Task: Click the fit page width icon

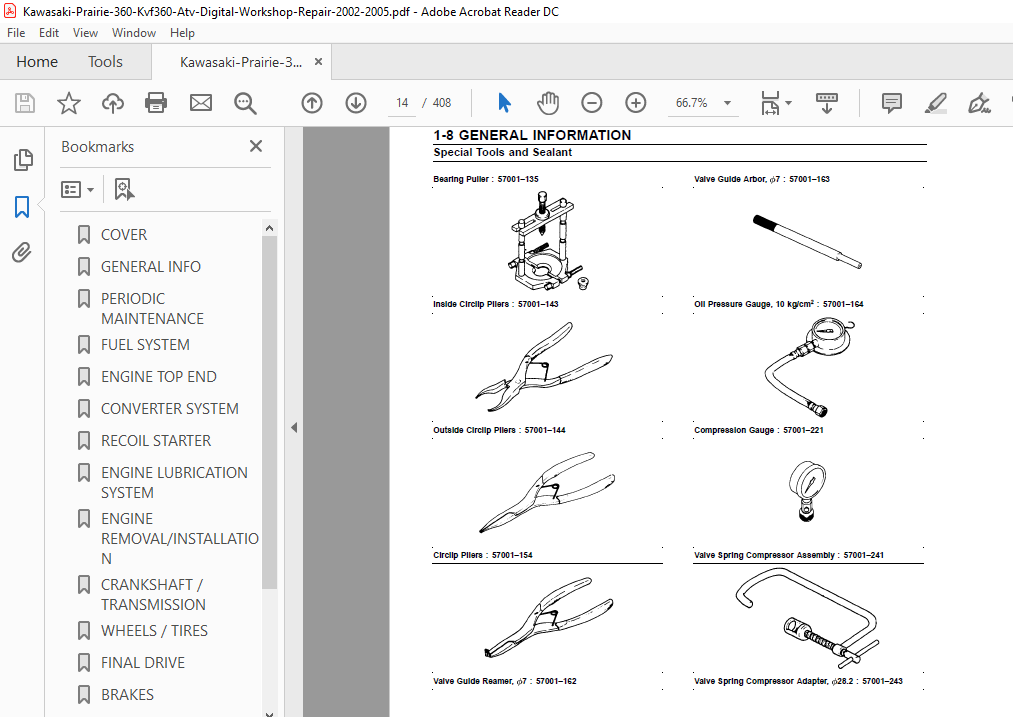Action: [x=770, y=103]
